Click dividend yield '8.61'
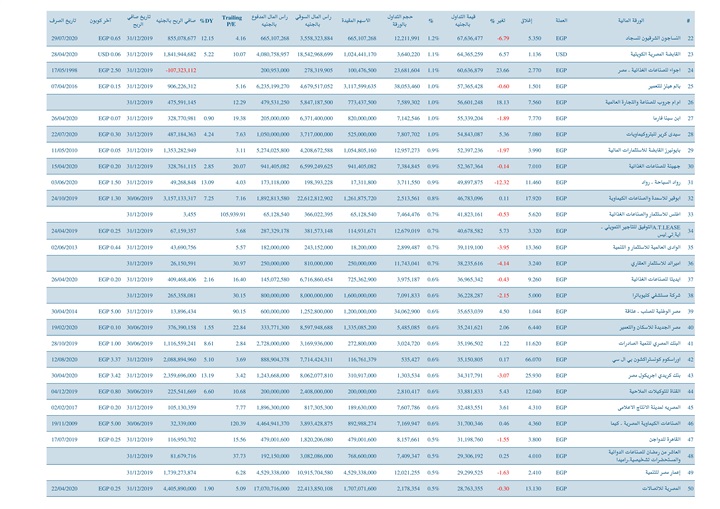 tap(209, 344)
